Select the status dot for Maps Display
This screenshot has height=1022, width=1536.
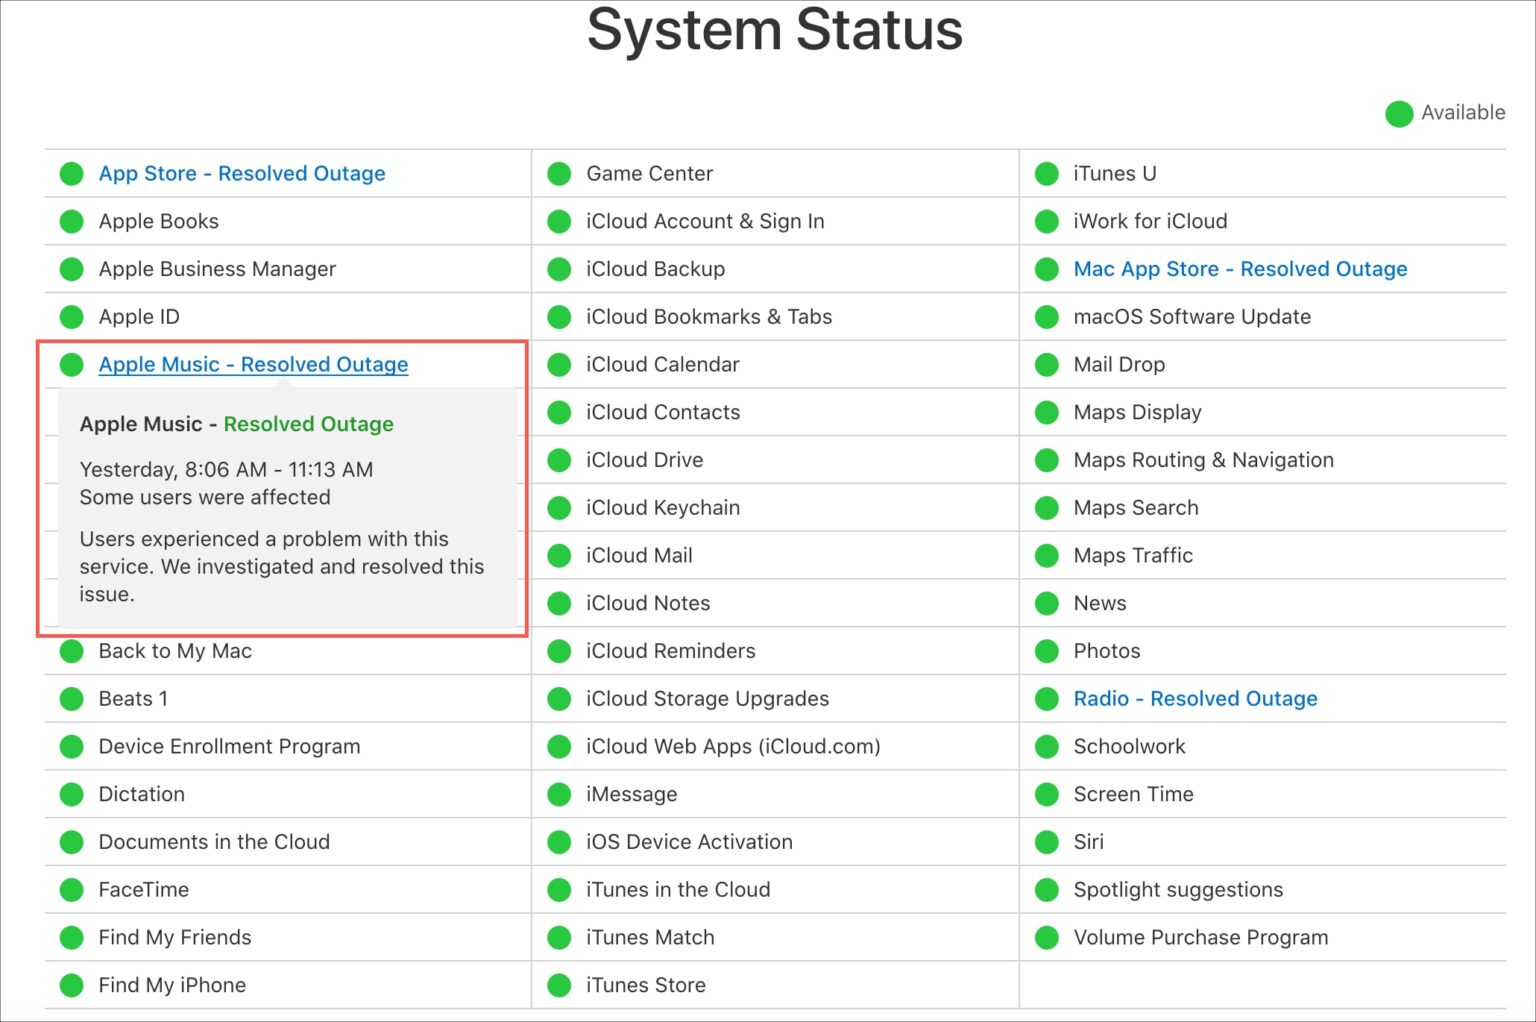1046,412
